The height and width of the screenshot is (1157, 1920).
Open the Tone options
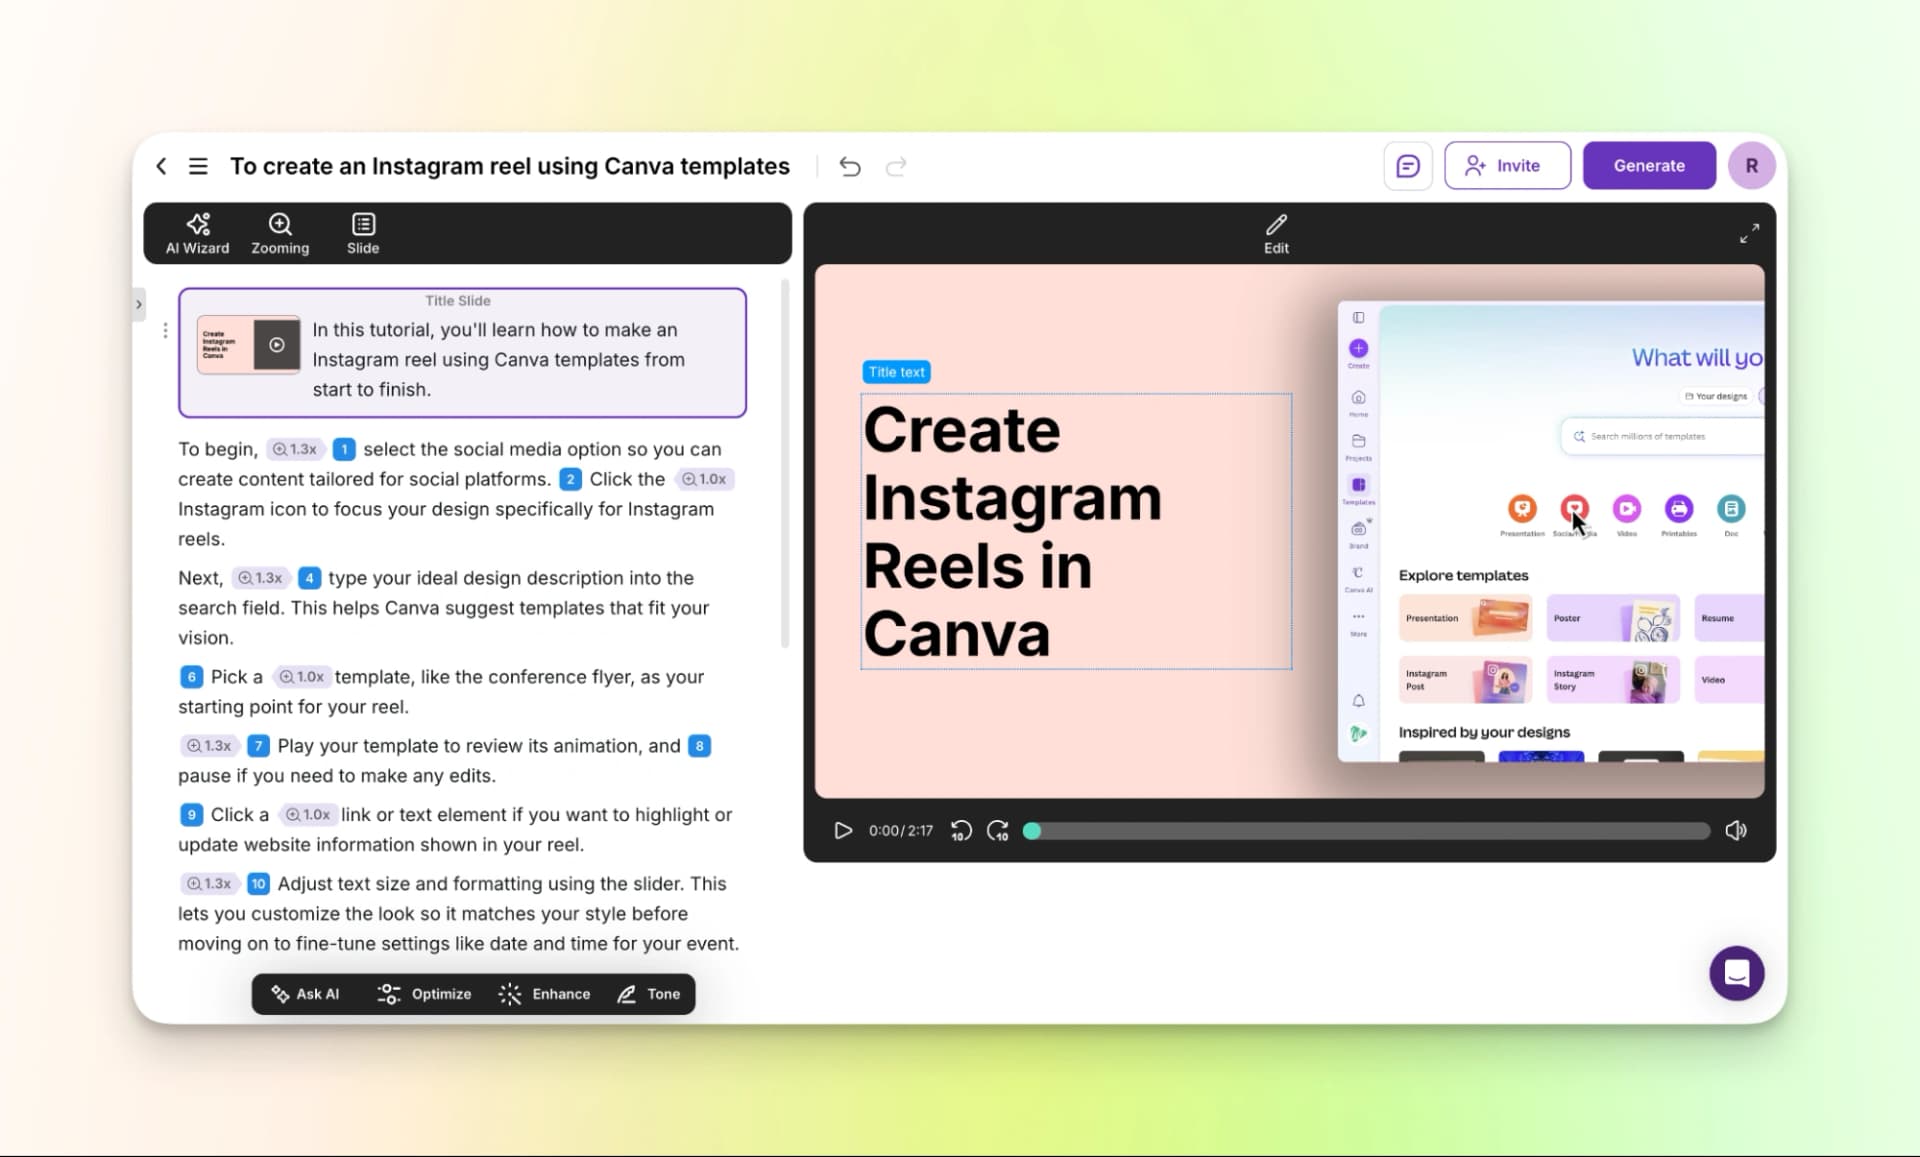pyautogui.click(x=649, y=994)
